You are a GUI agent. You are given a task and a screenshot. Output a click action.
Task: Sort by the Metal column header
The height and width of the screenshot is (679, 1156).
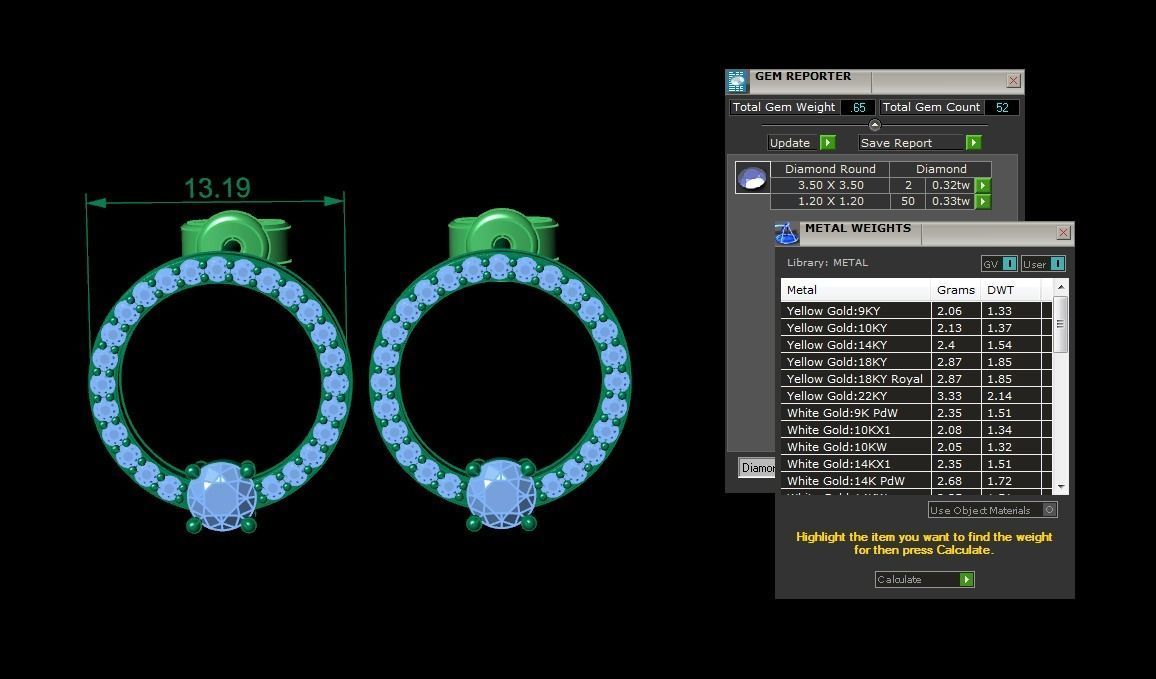pos(856,290)
